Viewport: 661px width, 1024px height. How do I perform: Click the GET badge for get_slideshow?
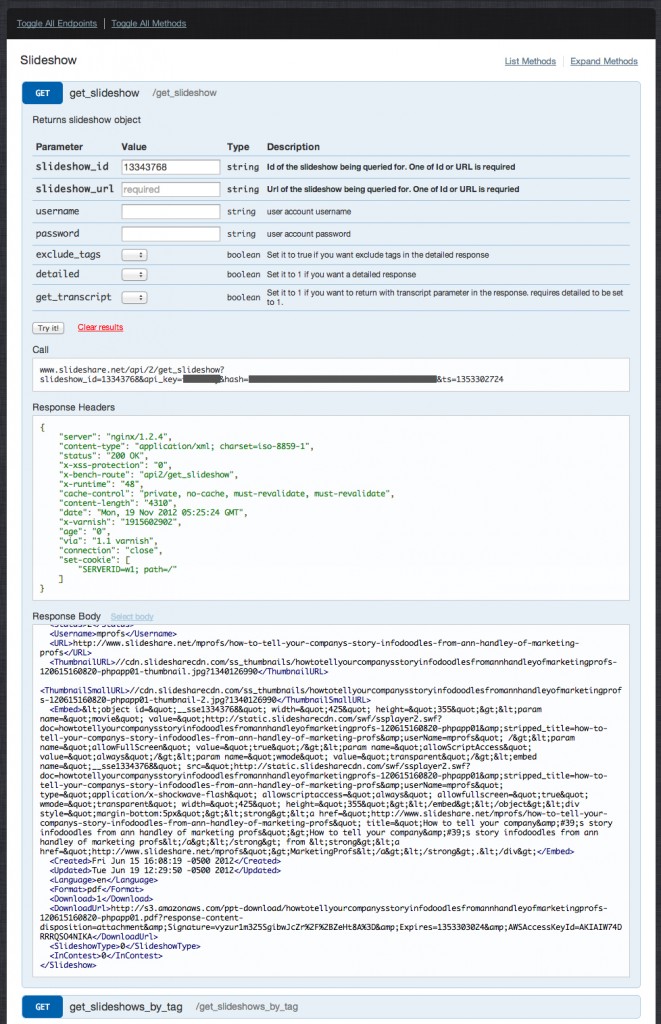click(x=43, y=94)
